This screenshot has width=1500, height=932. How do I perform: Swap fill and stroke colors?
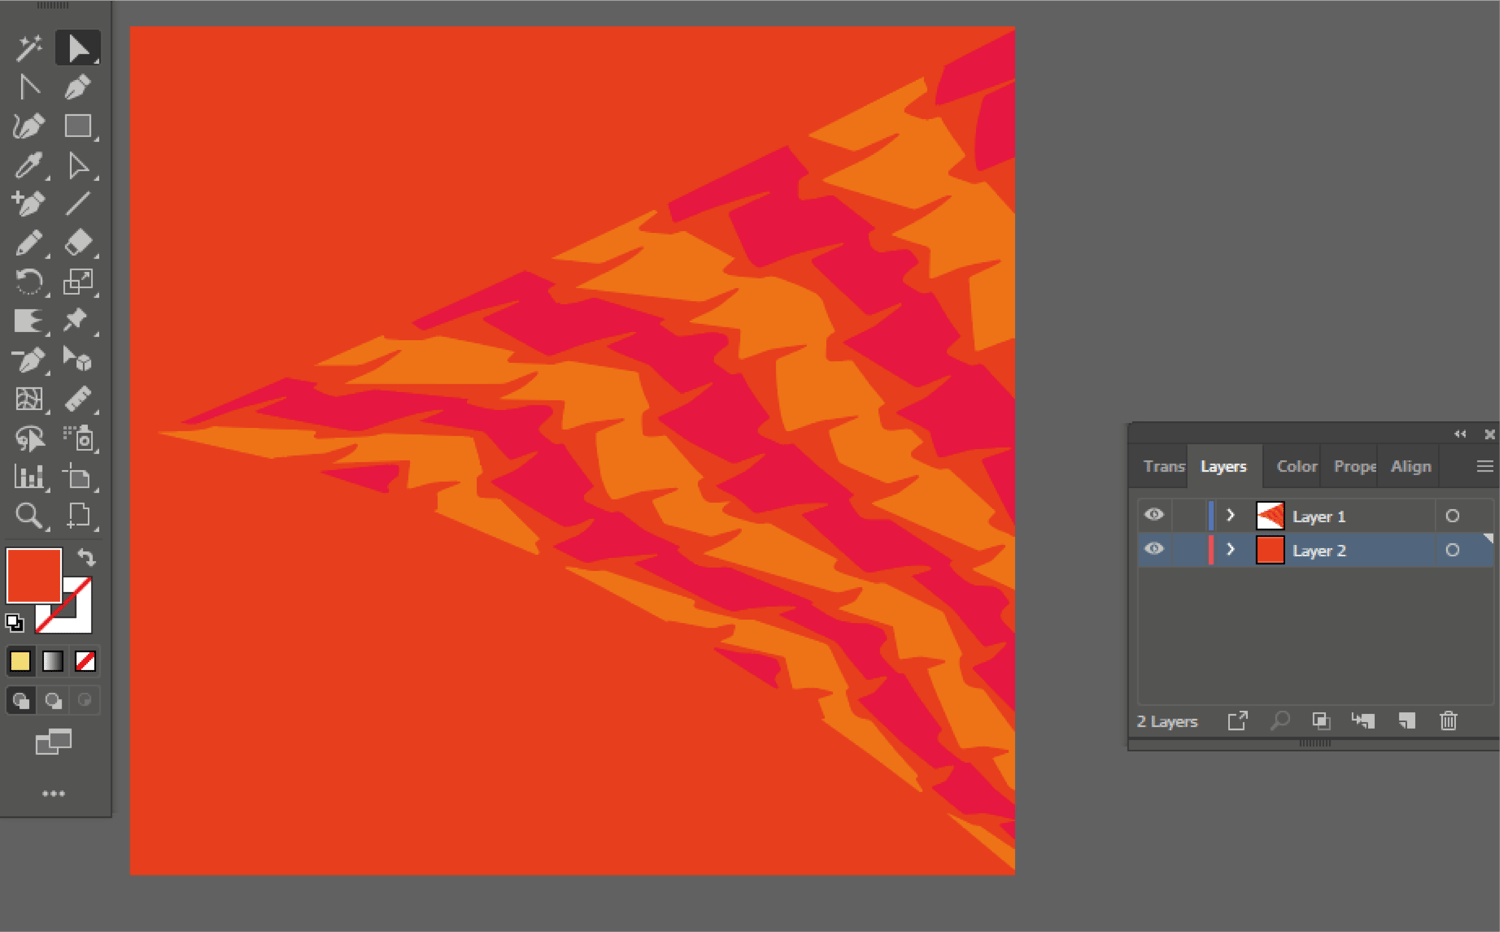pos(87,557)
